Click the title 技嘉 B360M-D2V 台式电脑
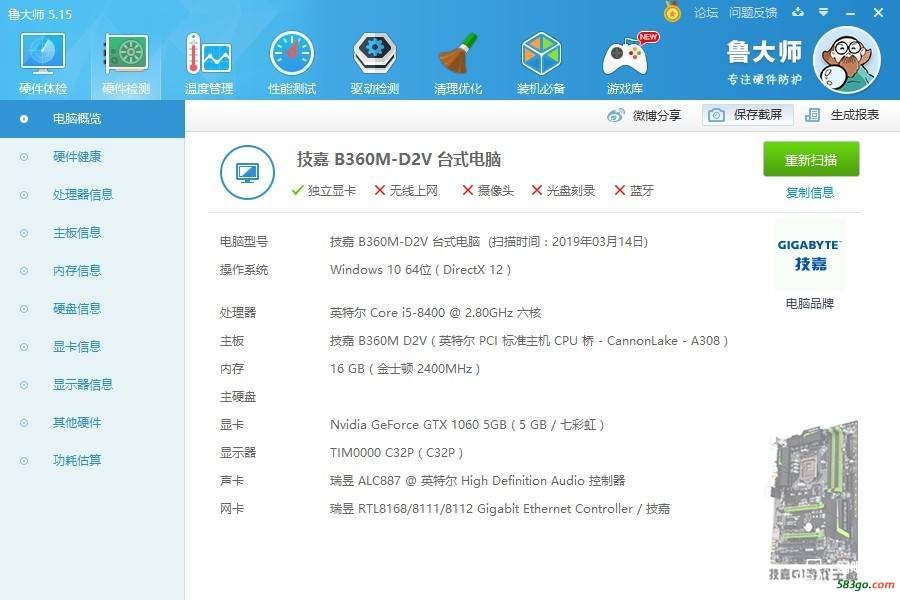900x600 pixels. pos(399,159)
